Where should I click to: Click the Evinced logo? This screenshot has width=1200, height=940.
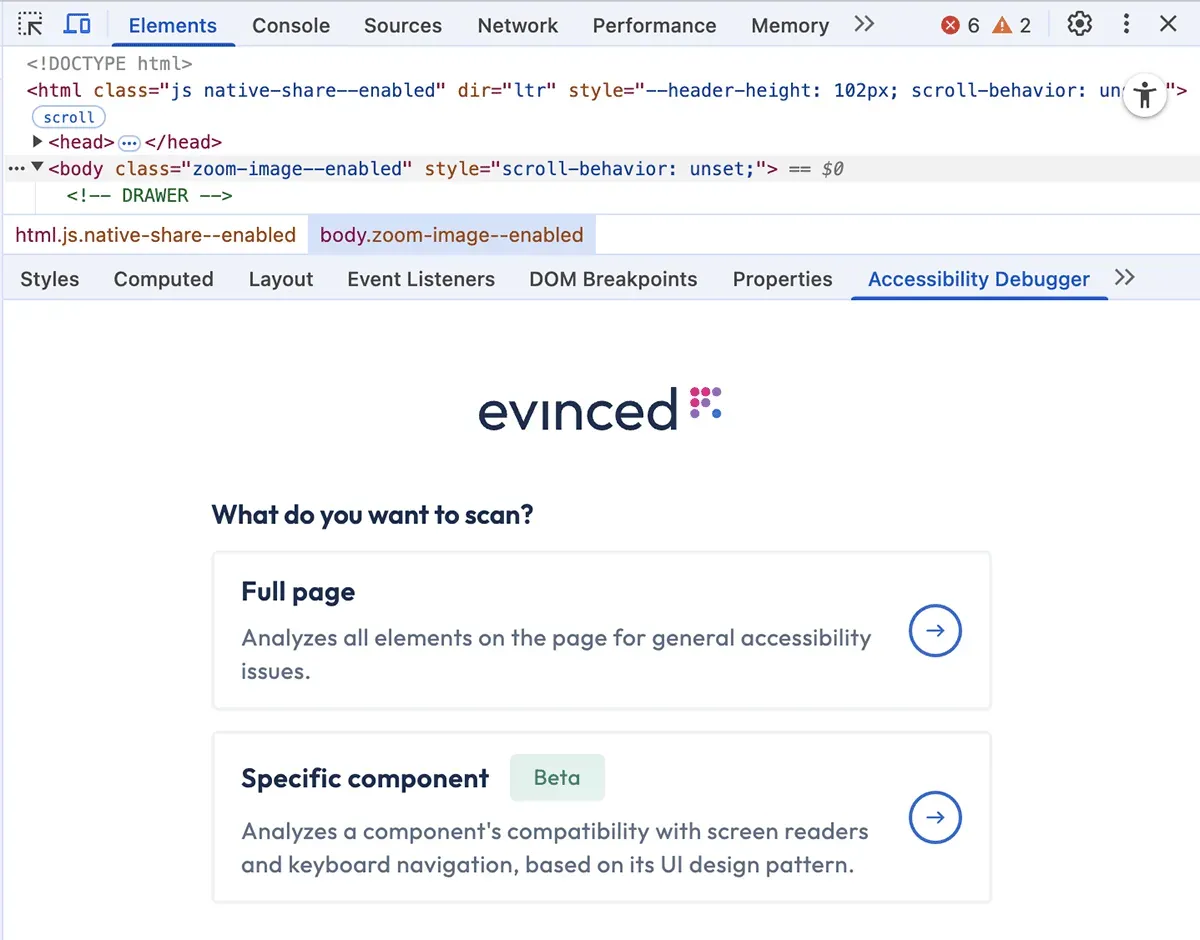coord(600,409)
